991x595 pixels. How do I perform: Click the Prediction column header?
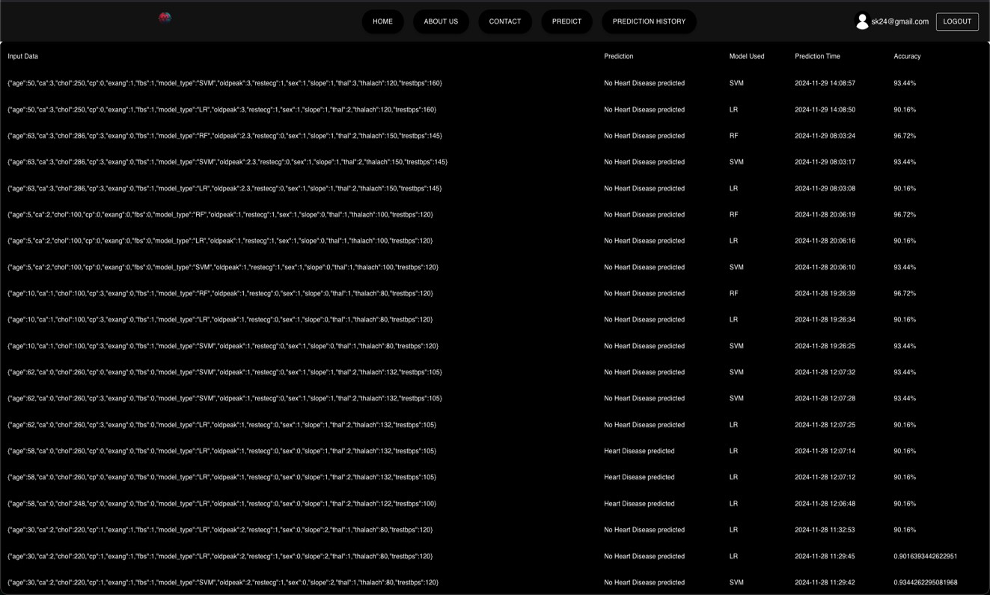[618, 56]
